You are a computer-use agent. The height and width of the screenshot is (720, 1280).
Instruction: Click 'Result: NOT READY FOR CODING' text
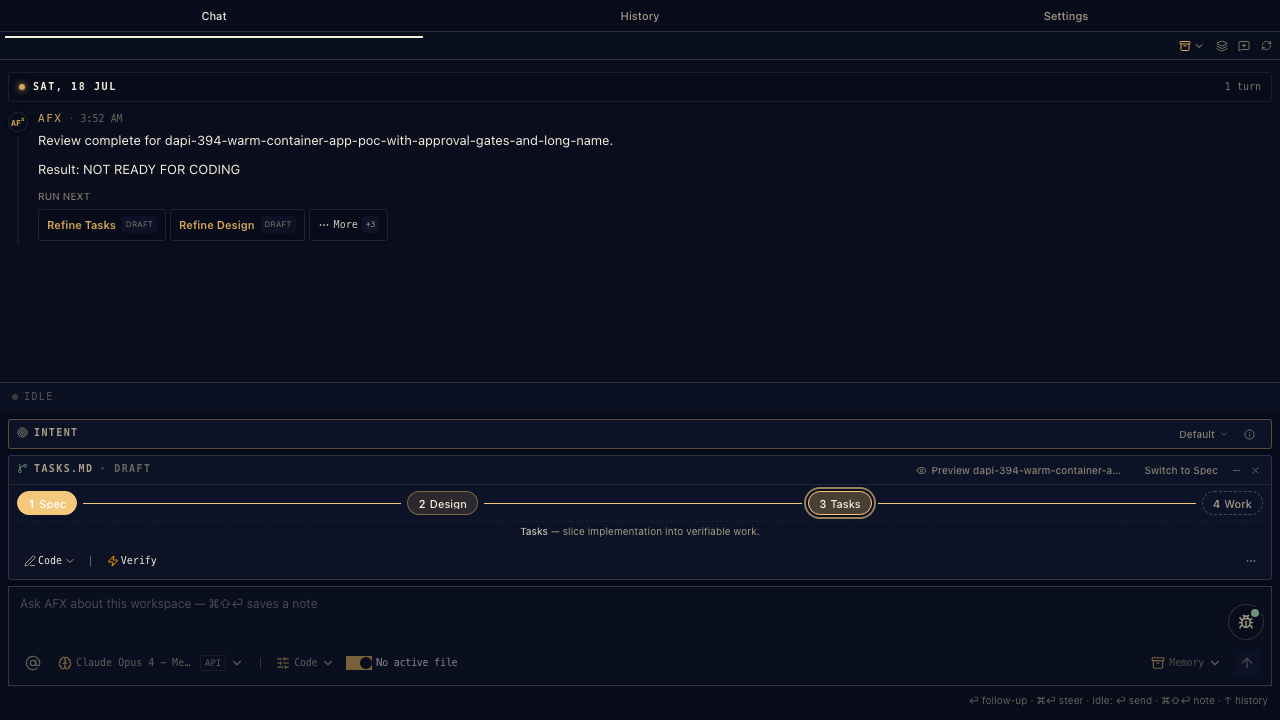click(x=139, y=169)
